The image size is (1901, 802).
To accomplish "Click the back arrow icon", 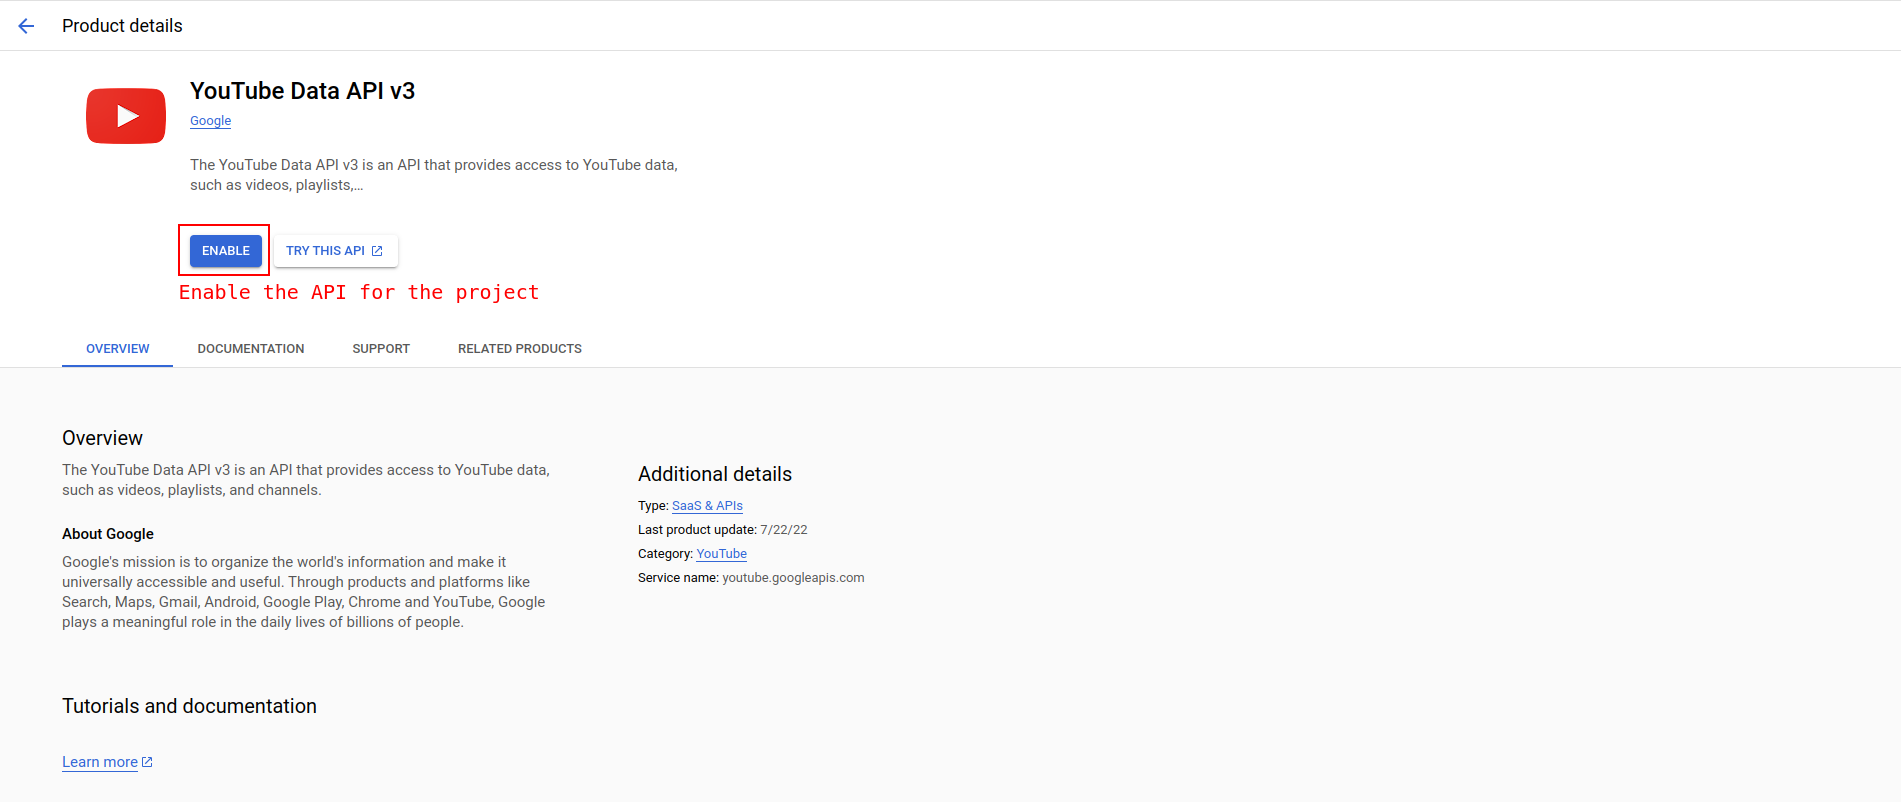I will pyautogui.click(x=26, y=26).
